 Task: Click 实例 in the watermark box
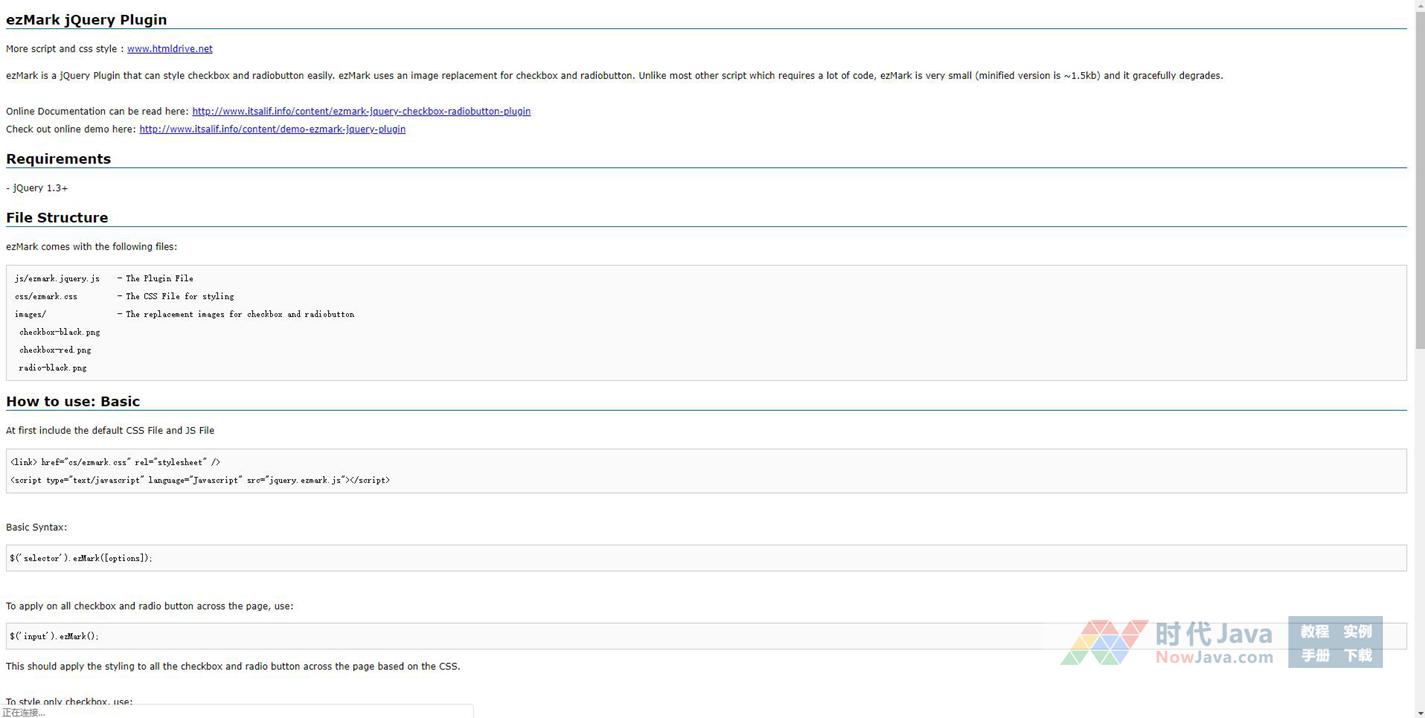pyautogui.click(x=1357, y=632)
